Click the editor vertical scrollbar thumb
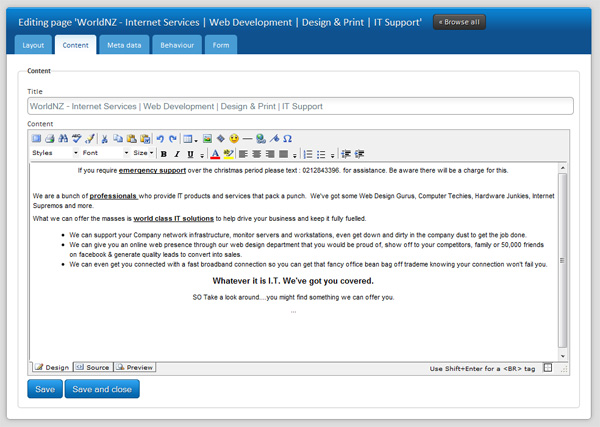The image size is (600, 427). pos(562,260)
